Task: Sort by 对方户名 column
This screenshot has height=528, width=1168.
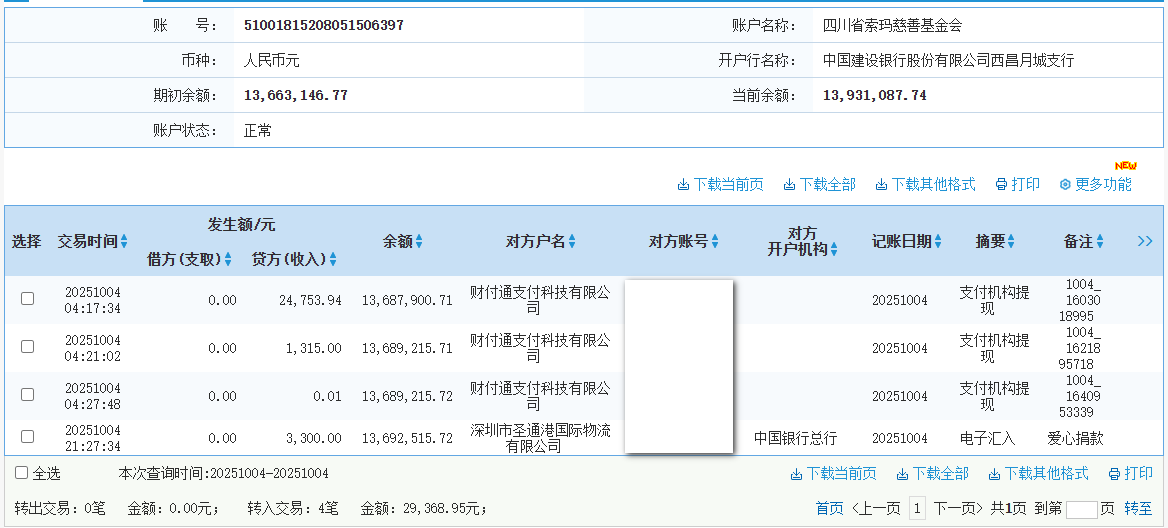Action: point(572,242)
